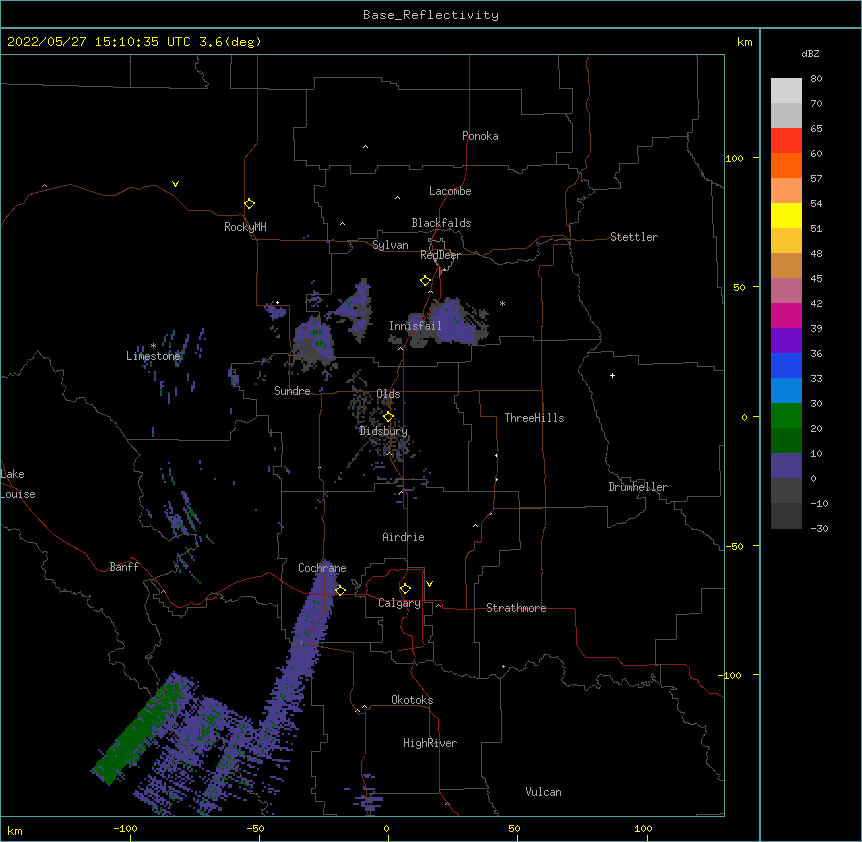The width and height of the screenshot is (862, 842).
Task: Click the Sundre label
Action: (292, 391)
